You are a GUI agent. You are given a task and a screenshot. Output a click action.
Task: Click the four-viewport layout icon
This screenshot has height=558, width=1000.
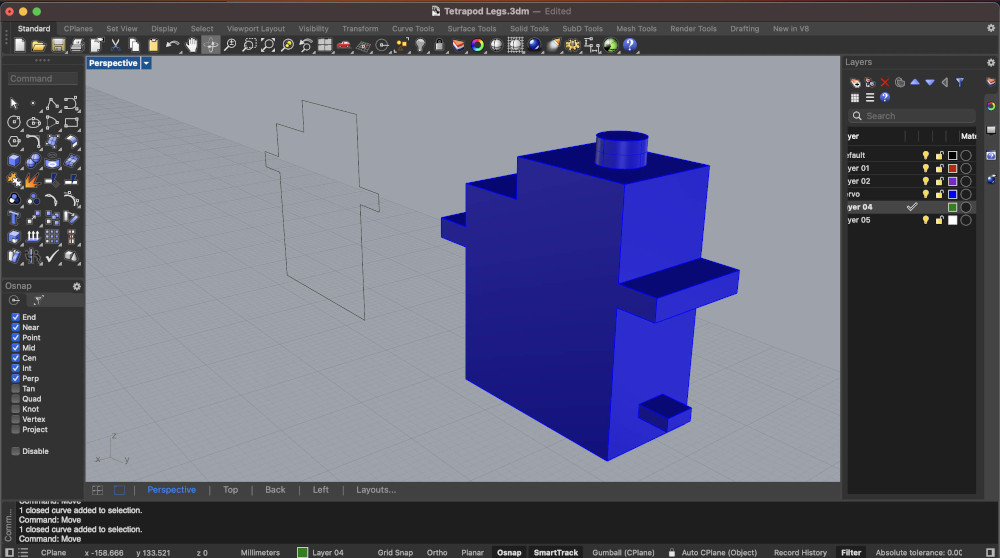click(325, 45)
